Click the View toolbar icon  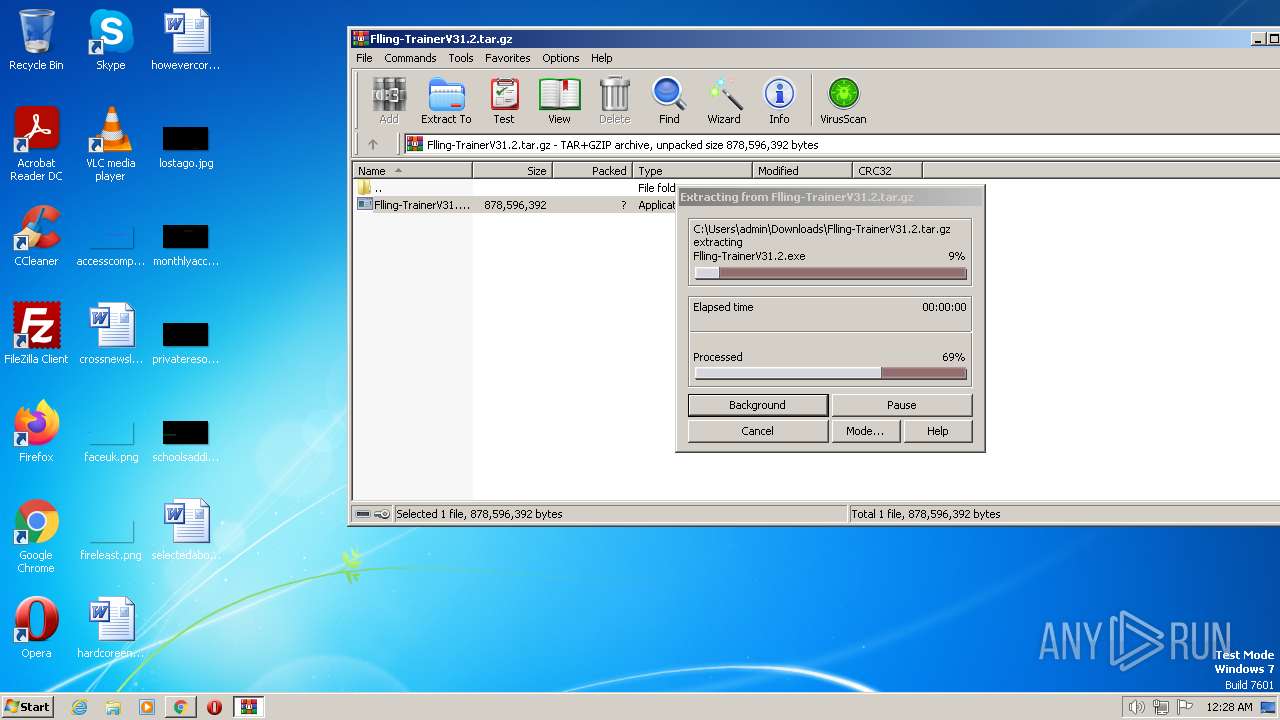[559, 101]
